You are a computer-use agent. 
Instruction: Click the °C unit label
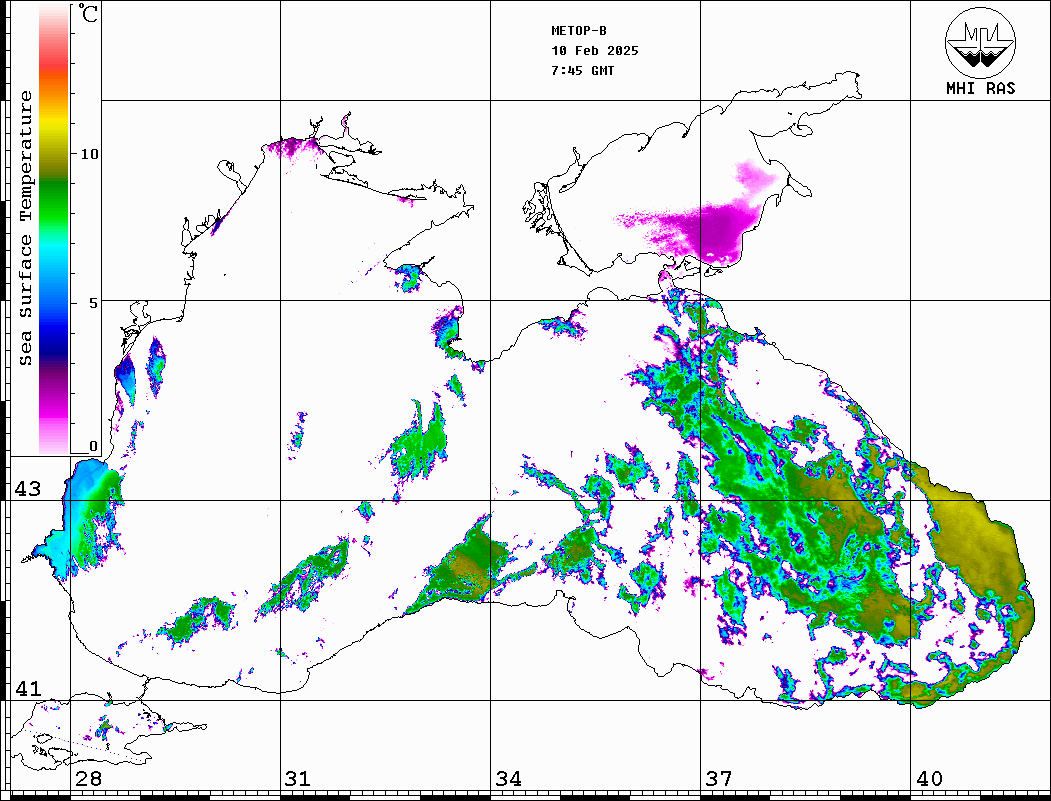pyautogui.click(x=88, y=13)
